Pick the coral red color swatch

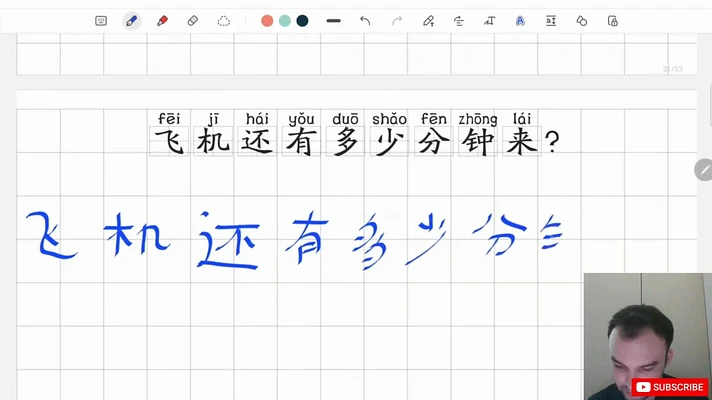point(267,21)
